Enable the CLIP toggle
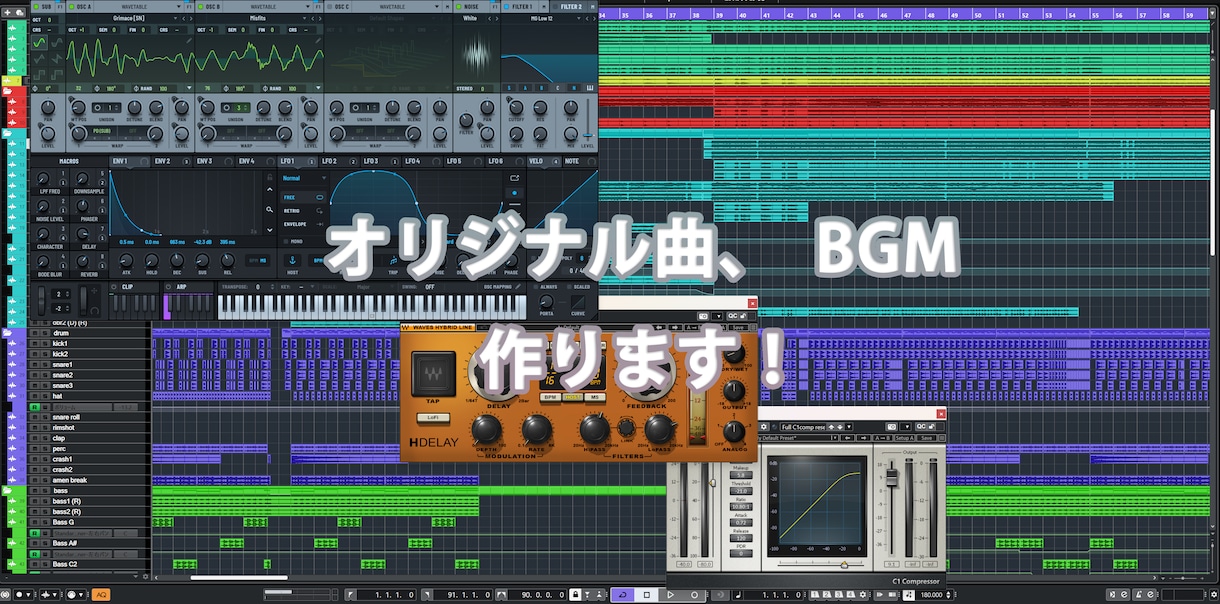 [113, 286]
